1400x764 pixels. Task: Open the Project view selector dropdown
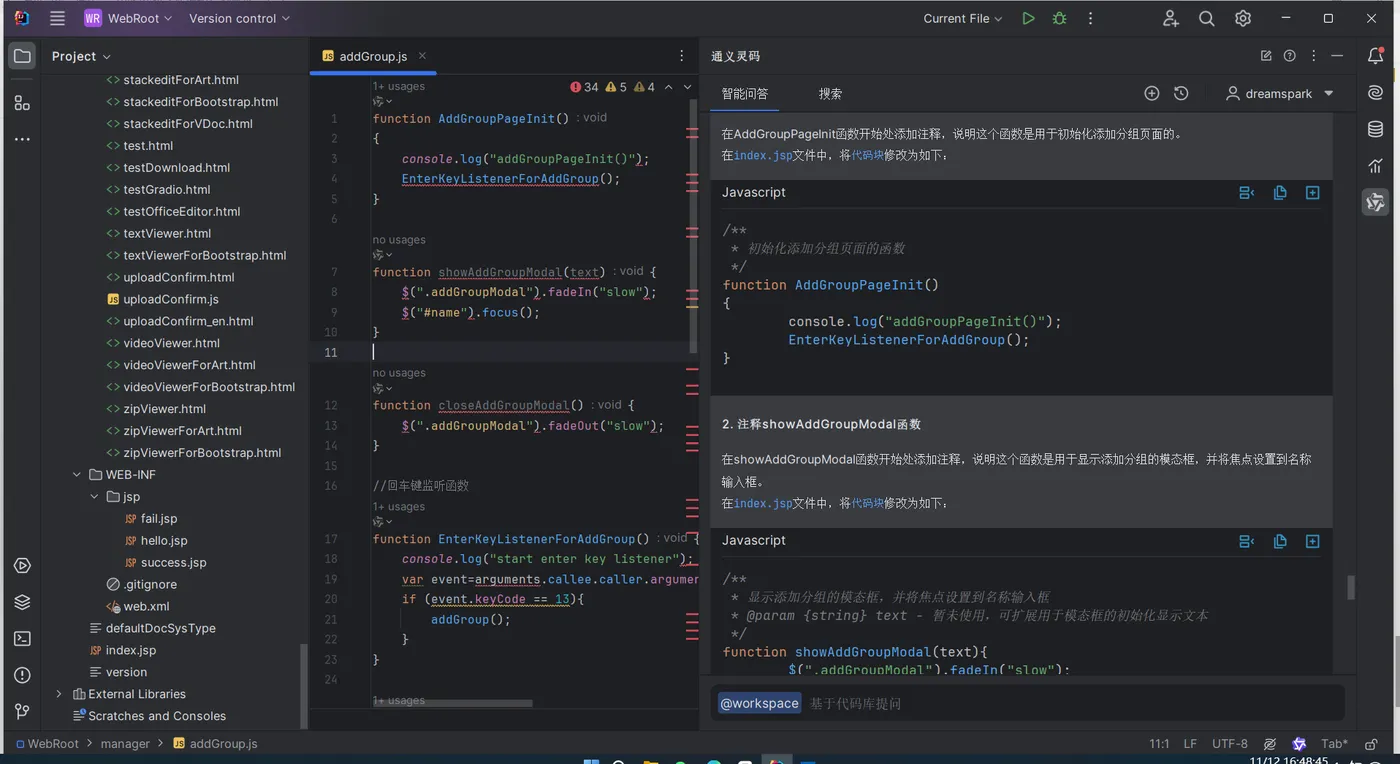pyautogui.click(x=81, y=56)
